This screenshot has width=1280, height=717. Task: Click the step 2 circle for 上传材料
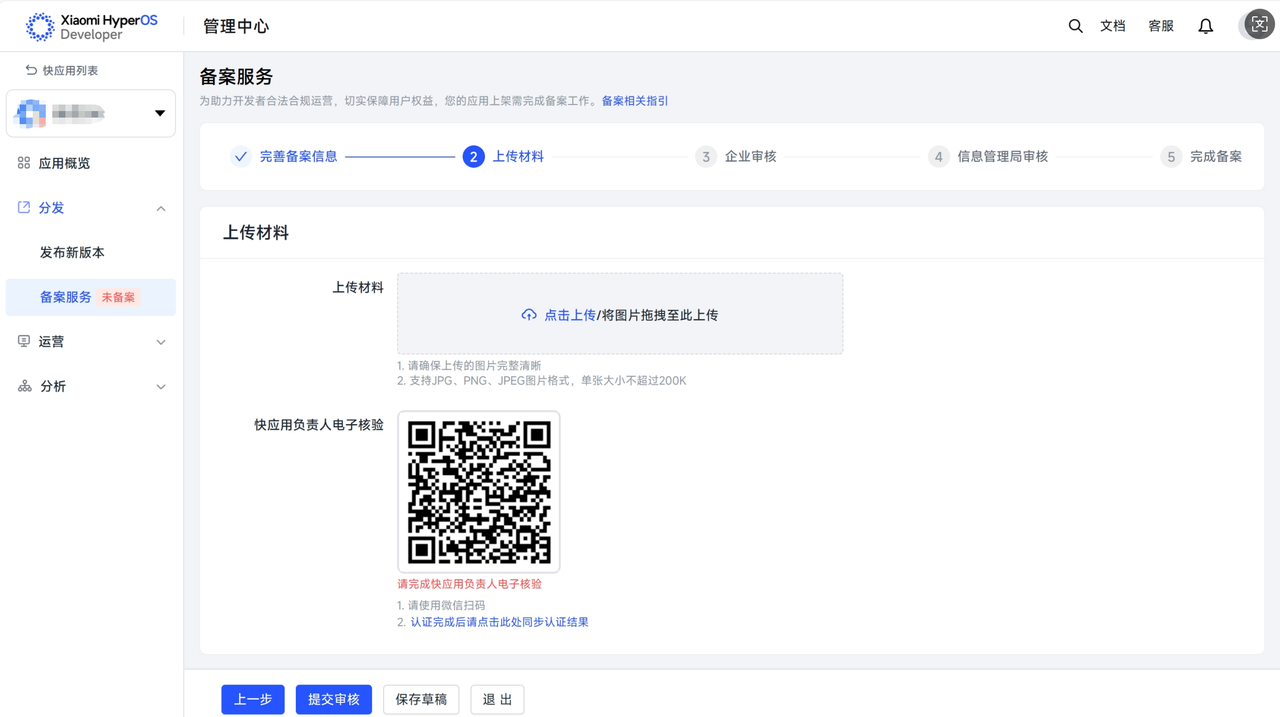[x=474, y=157]
